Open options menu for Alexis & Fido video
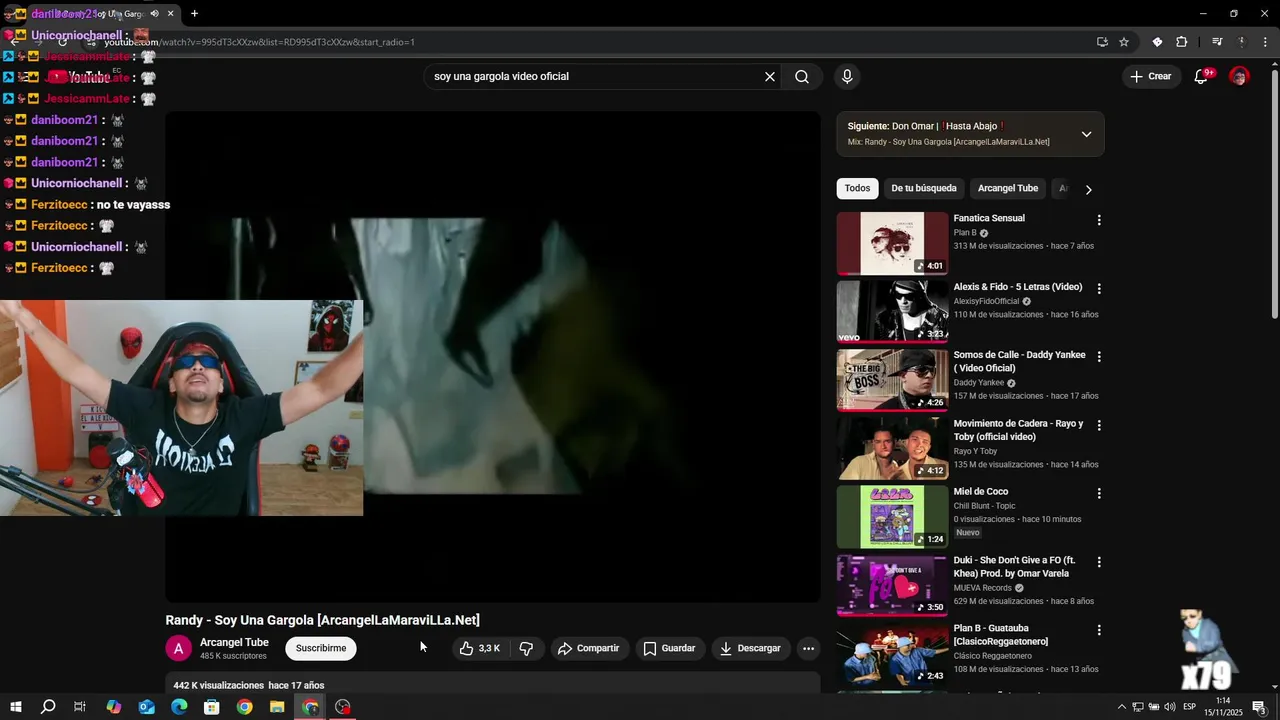 [1099, 288]
